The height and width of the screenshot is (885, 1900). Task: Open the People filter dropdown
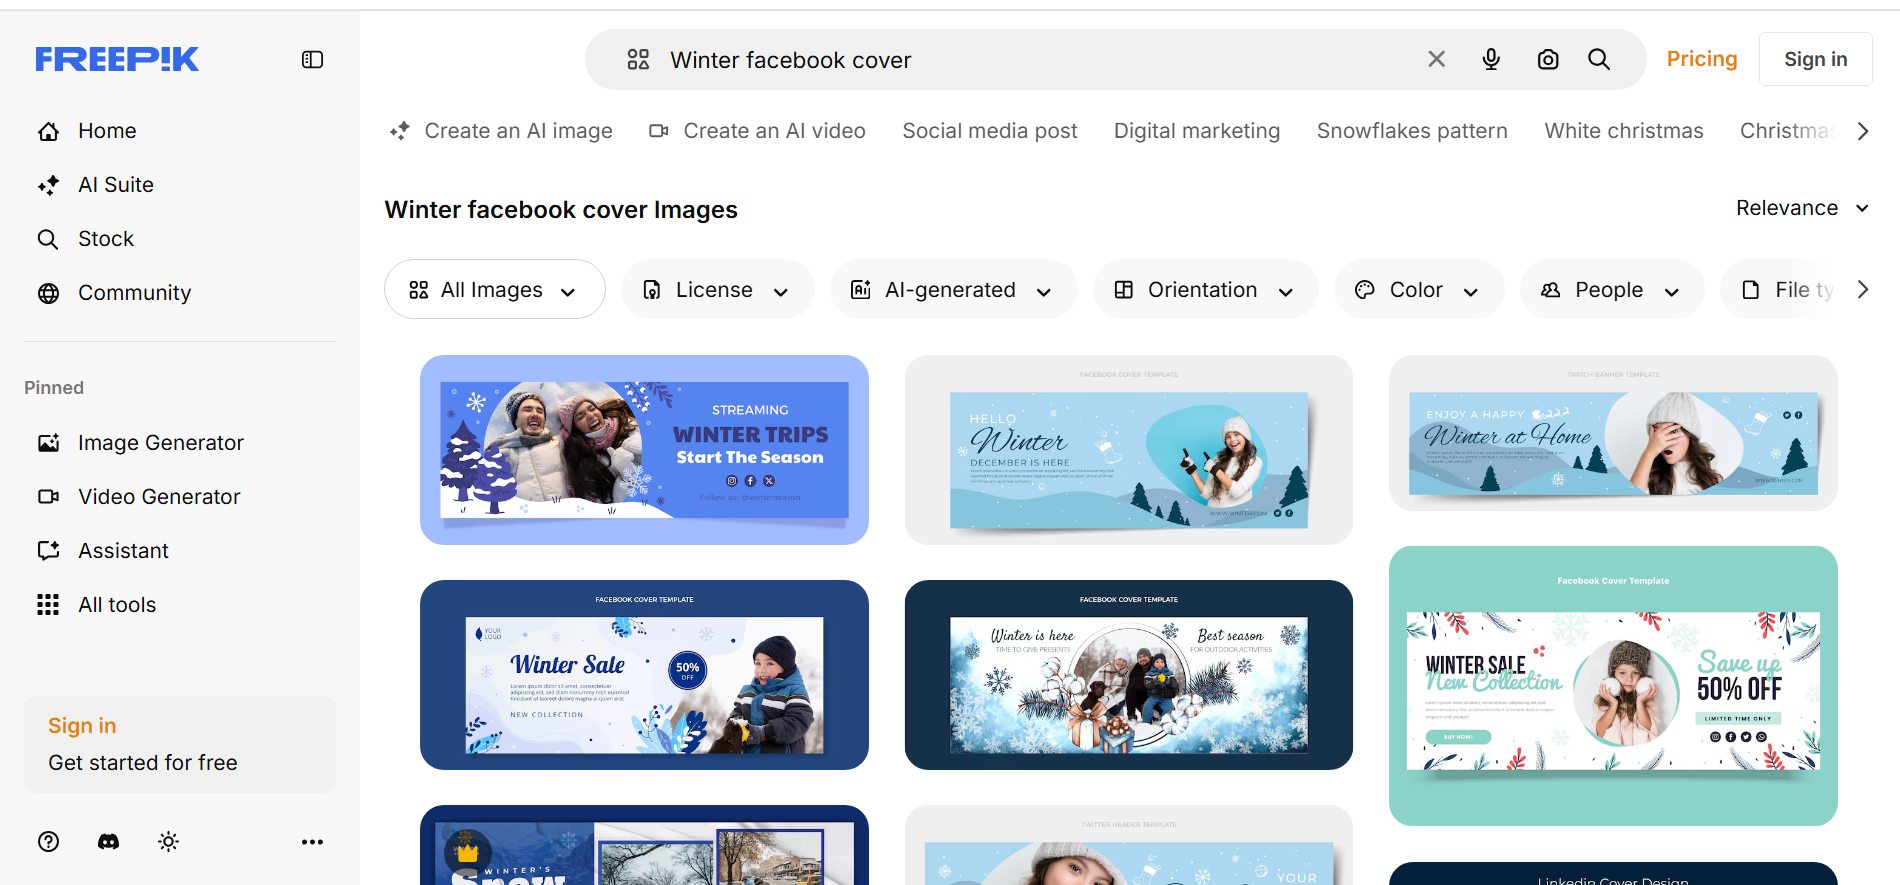tap(1611, 289)
